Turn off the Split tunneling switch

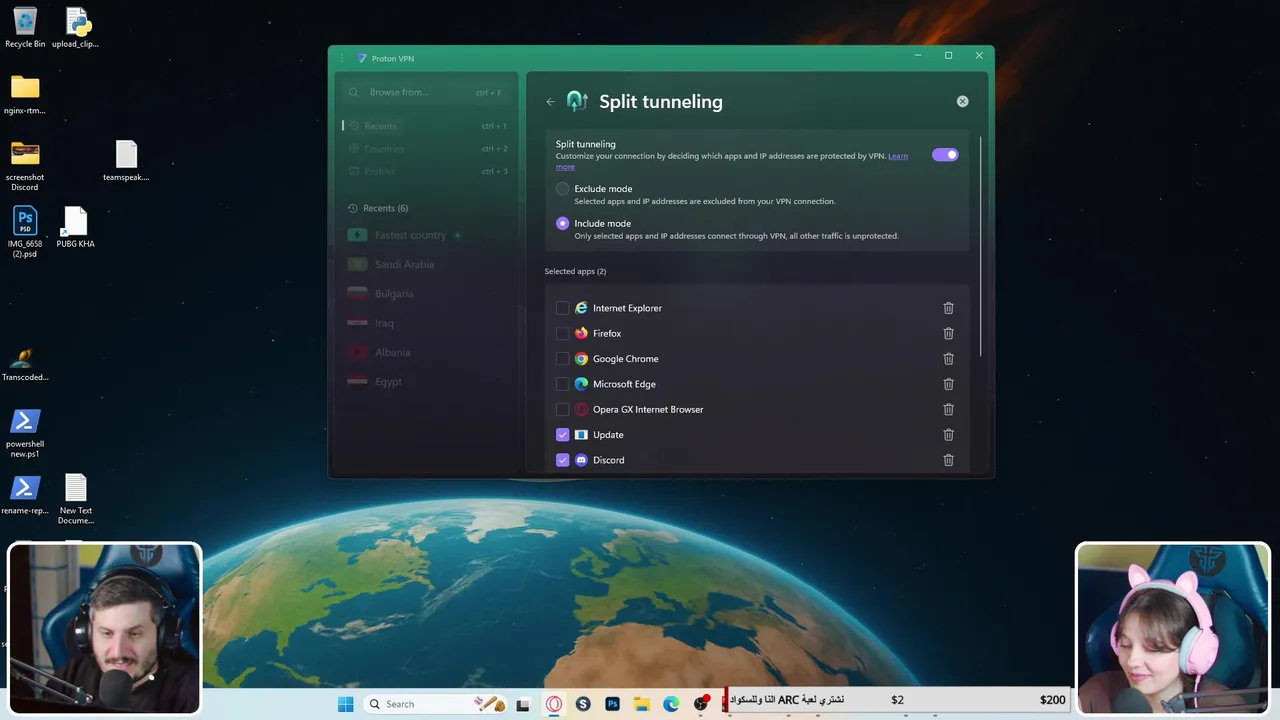coord(945,155)
